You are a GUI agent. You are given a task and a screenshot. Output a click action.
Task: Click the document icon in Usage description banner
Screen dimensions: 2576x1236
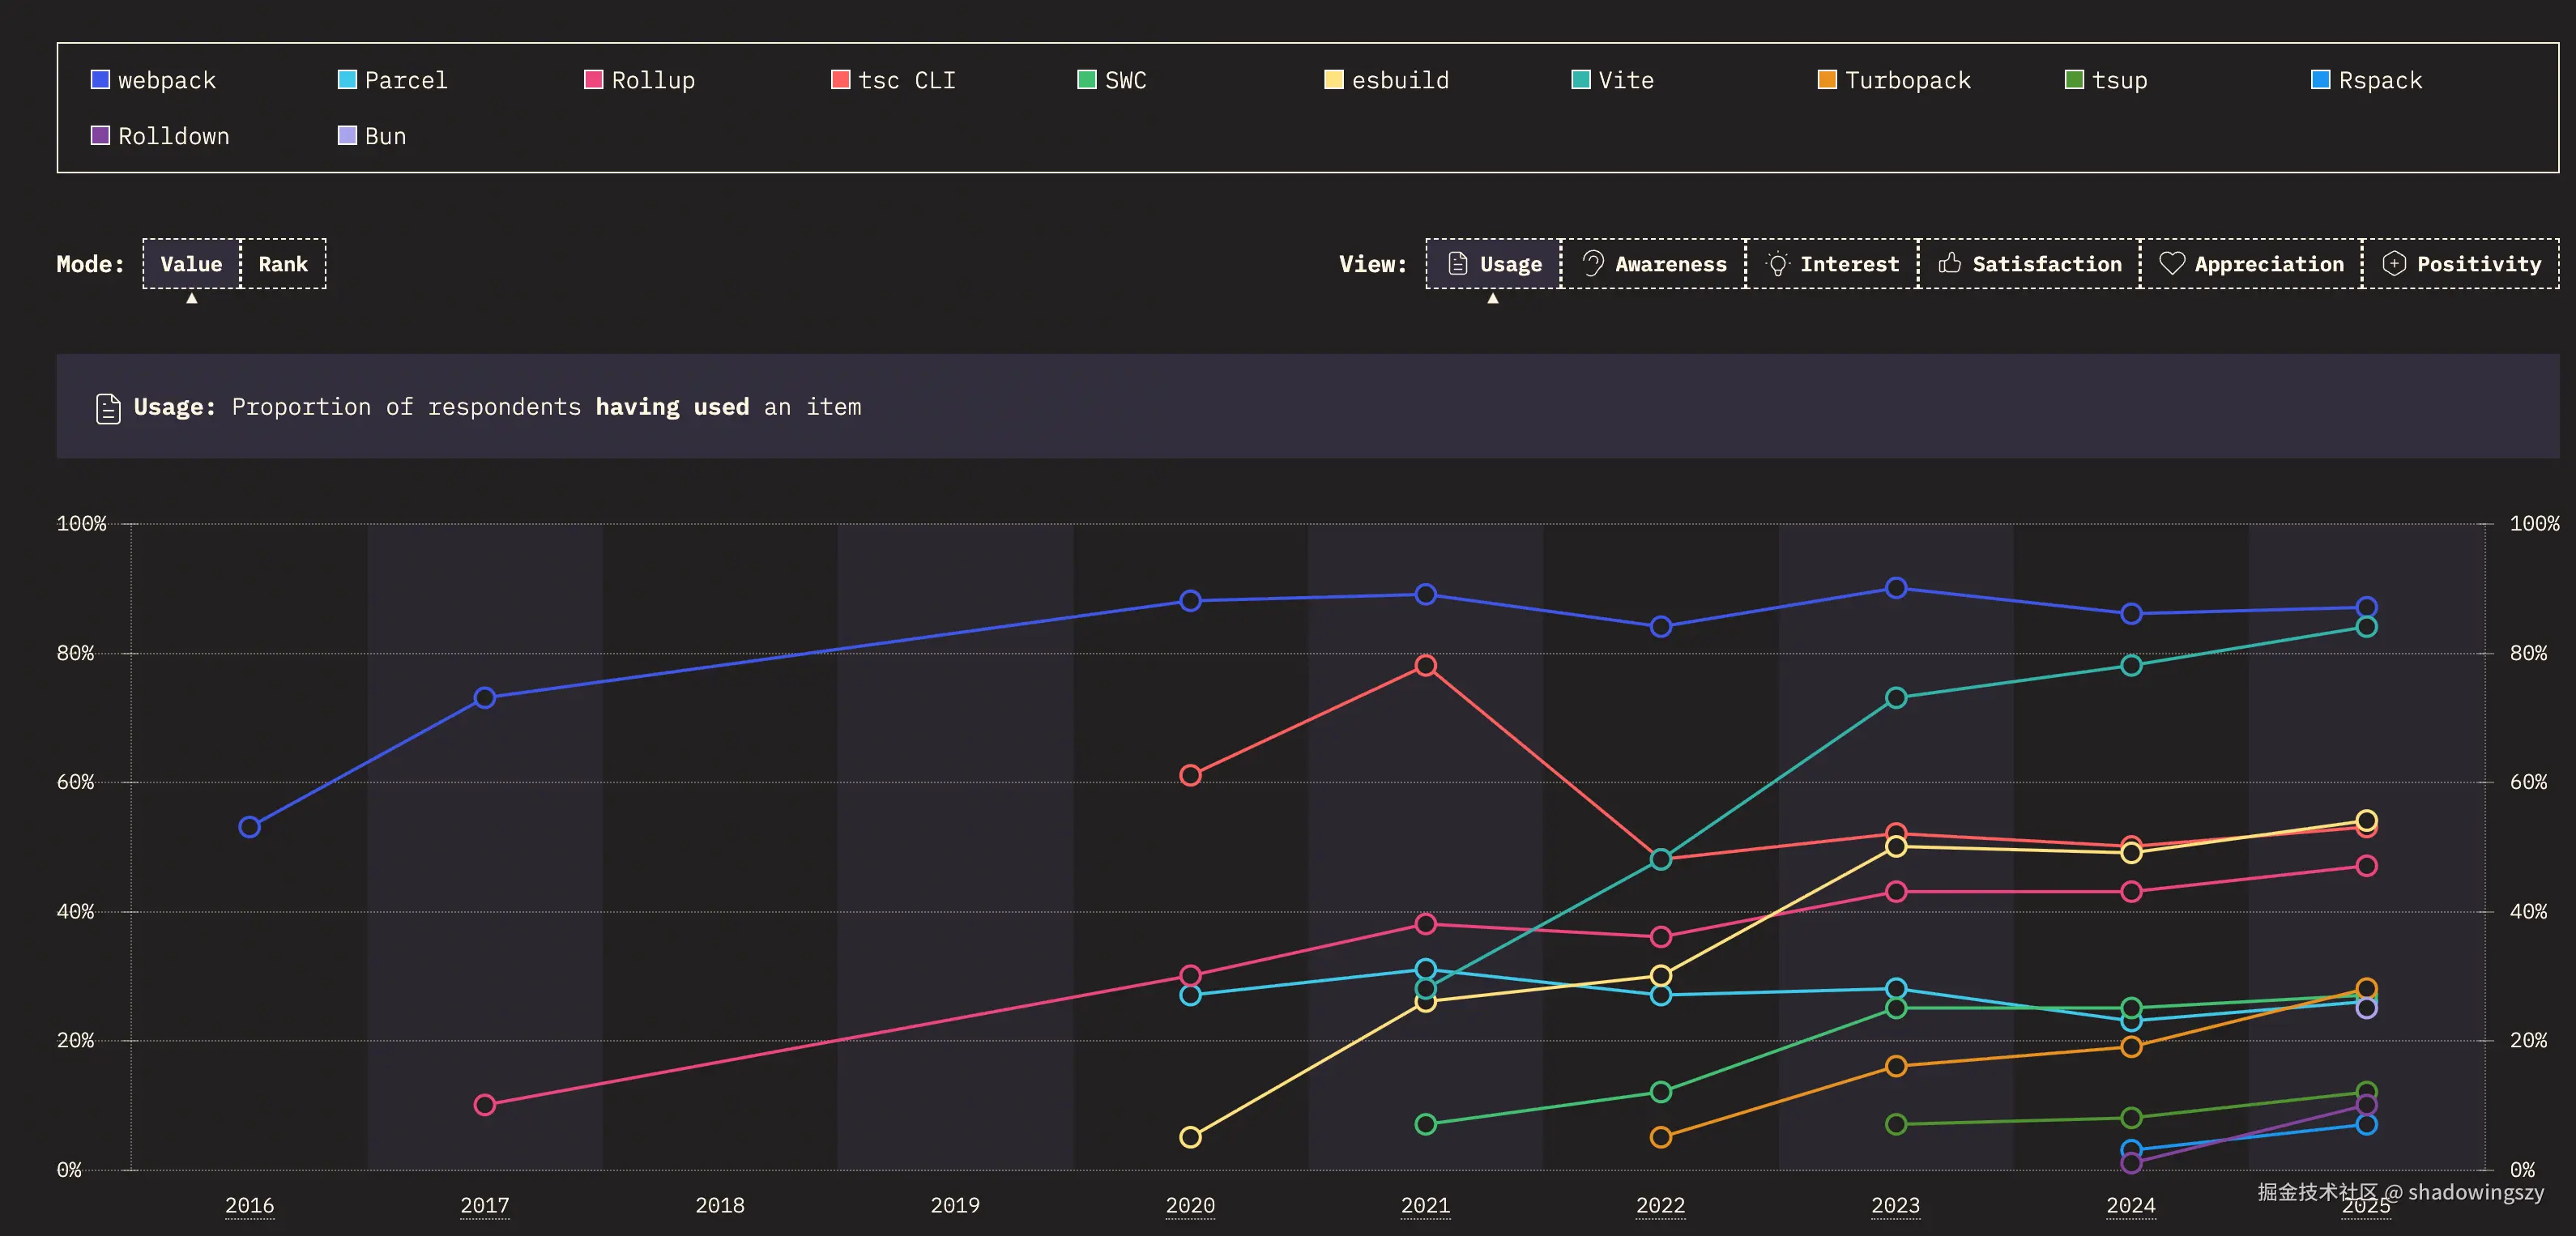pyautogui.click(x=108, y=408)
